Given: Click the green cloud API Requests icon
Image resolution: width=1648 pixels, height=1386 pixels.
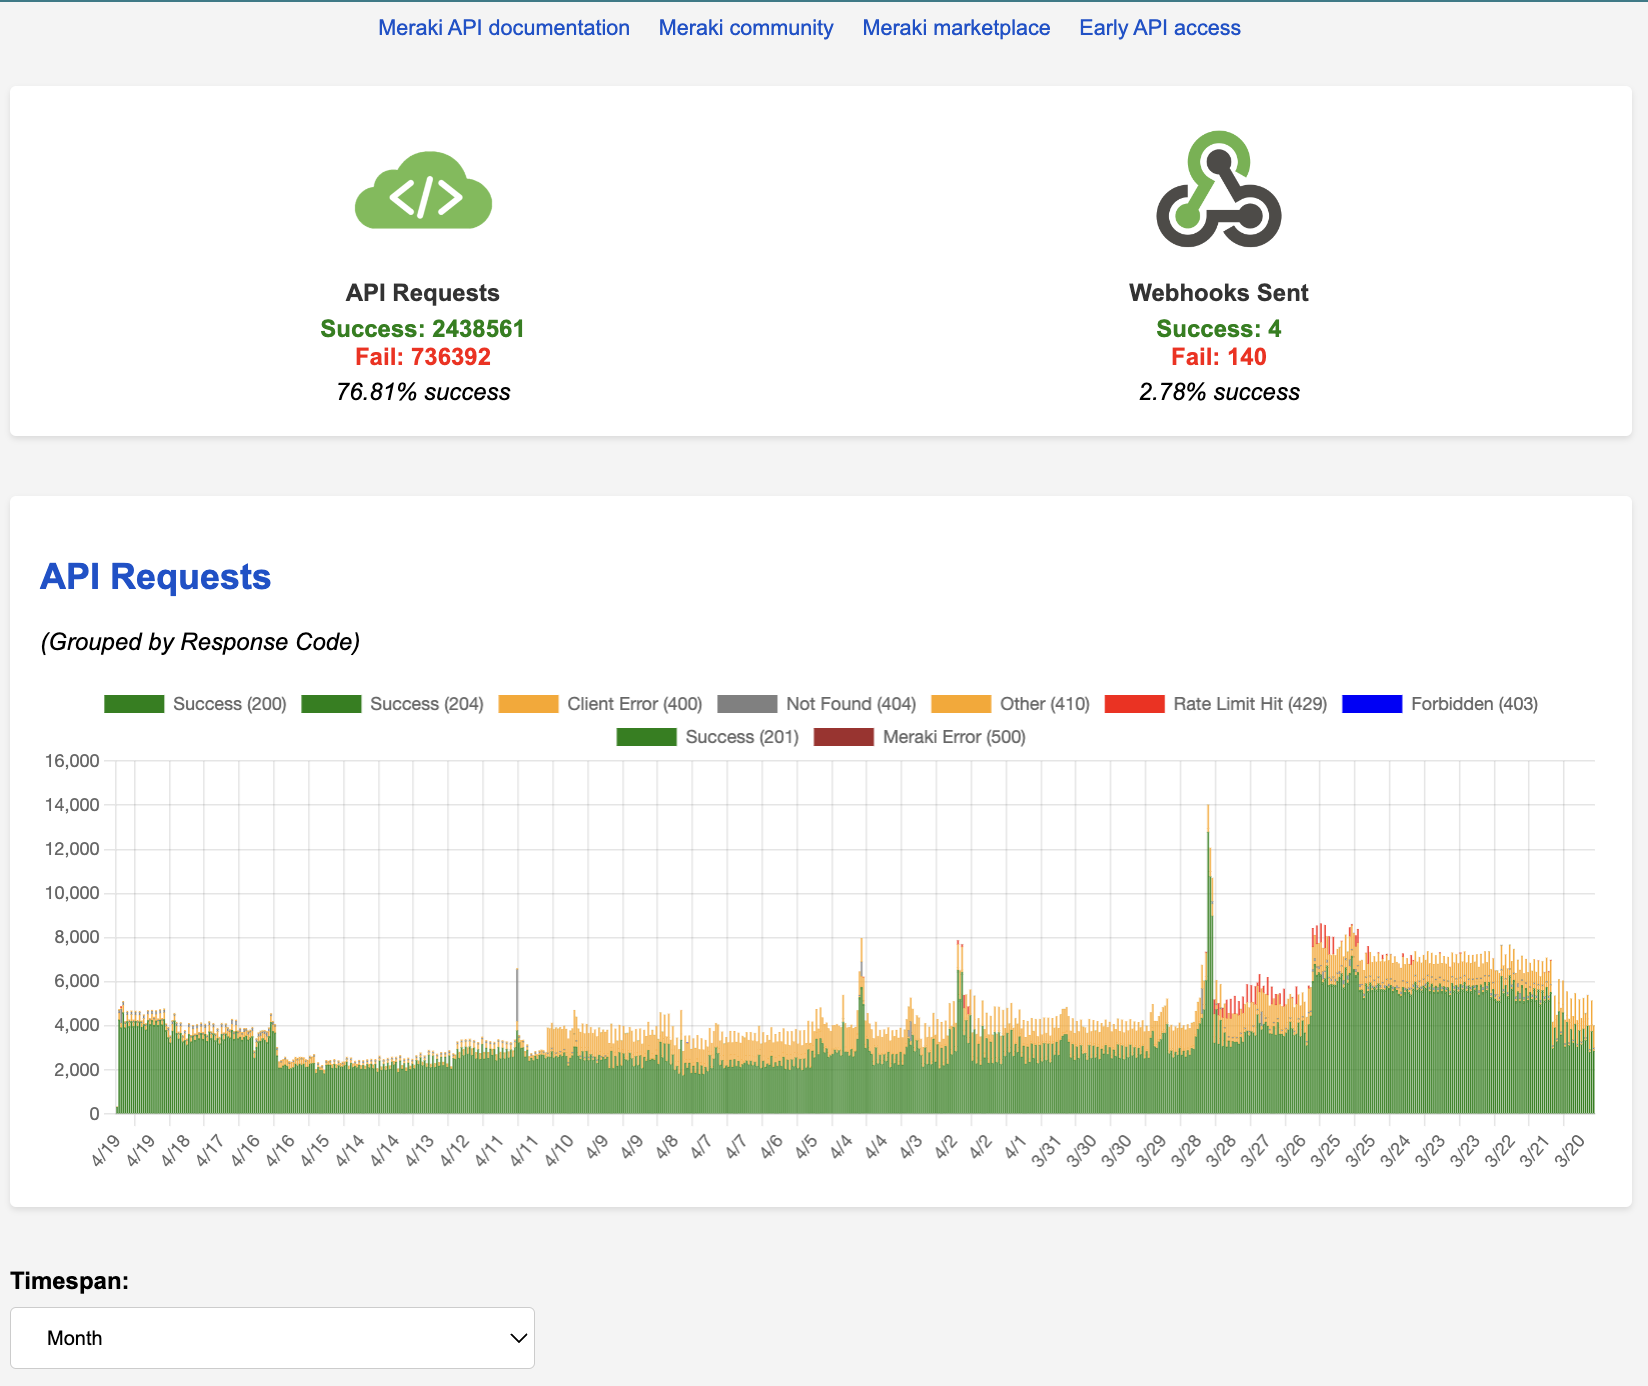Looking at the screenshot, I should [423, 190].
